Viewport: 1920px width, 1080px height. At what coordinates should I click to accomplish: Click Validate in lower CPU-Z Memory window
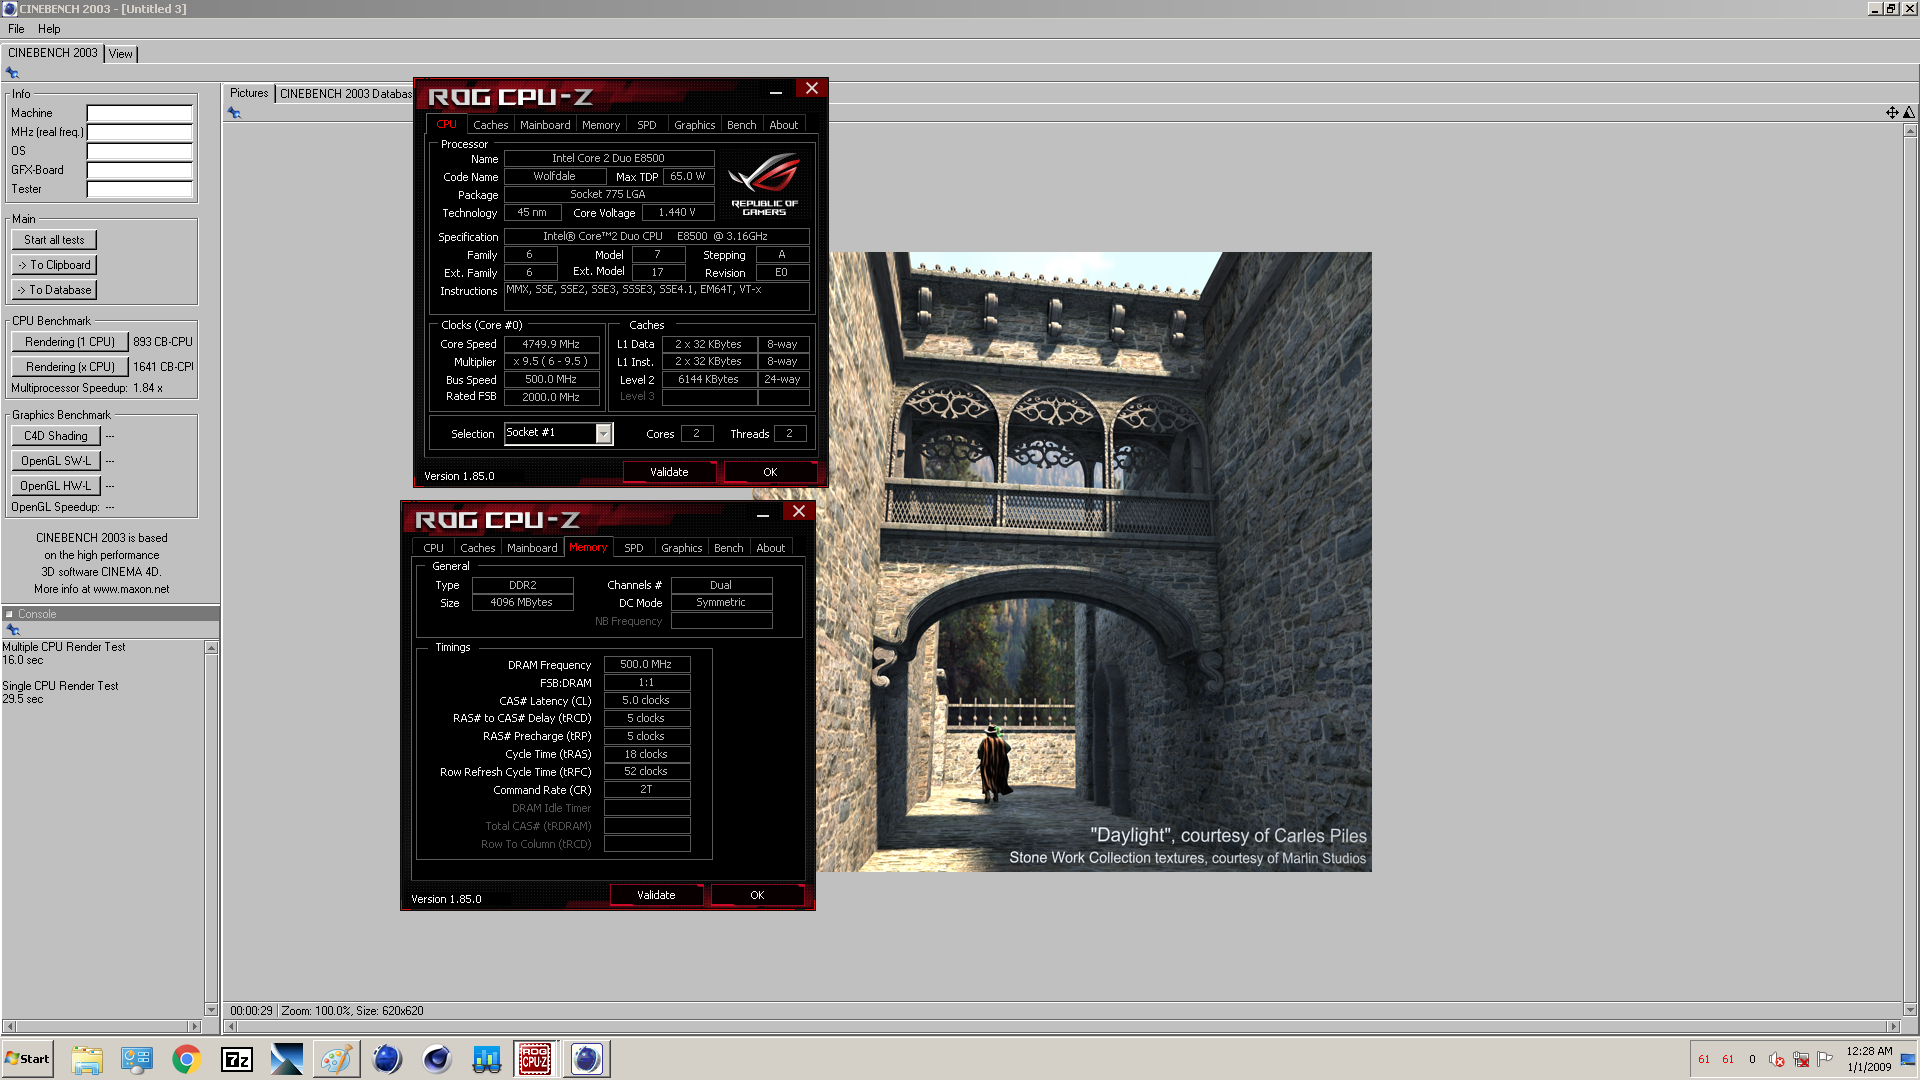[656, 895]
